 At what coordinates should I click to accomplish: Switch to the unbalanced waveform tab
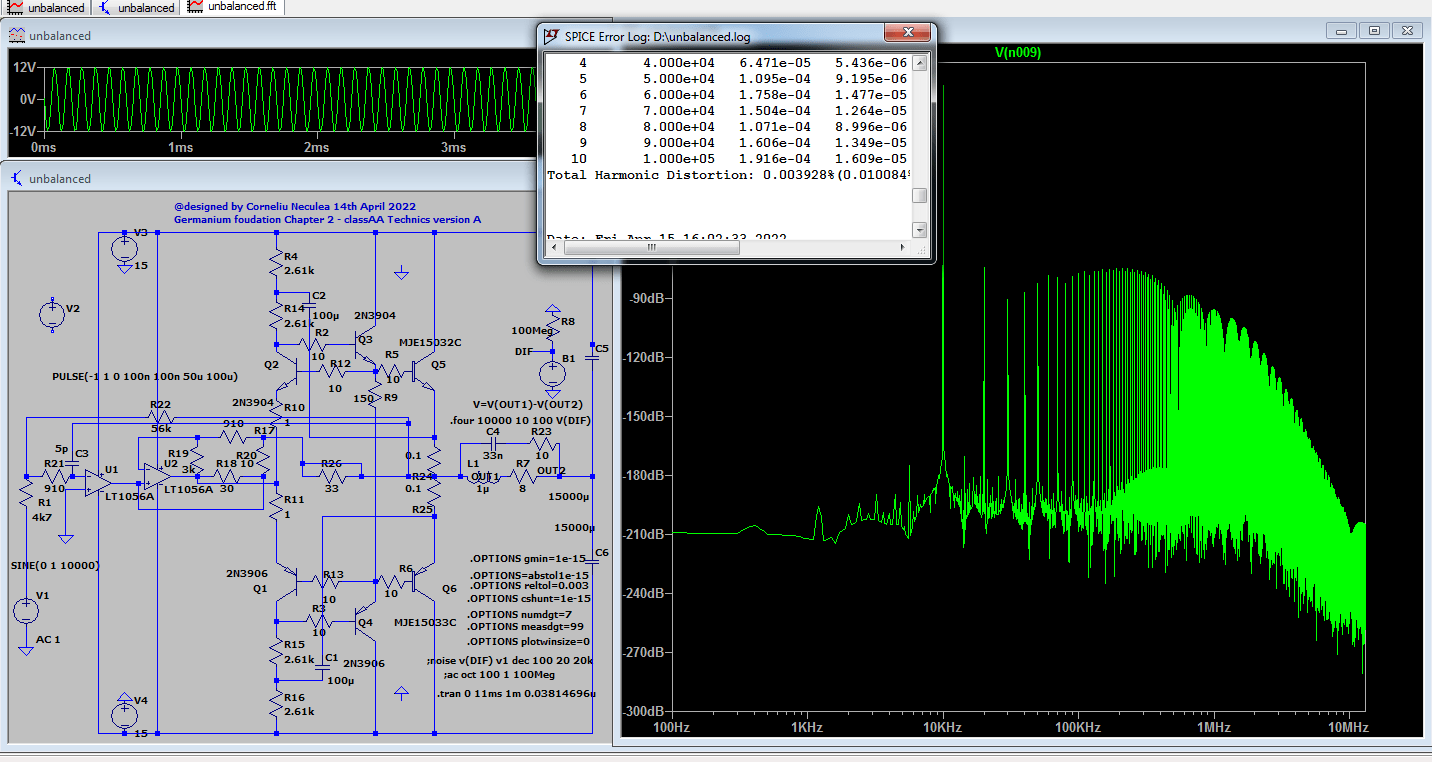click(45, 7)
